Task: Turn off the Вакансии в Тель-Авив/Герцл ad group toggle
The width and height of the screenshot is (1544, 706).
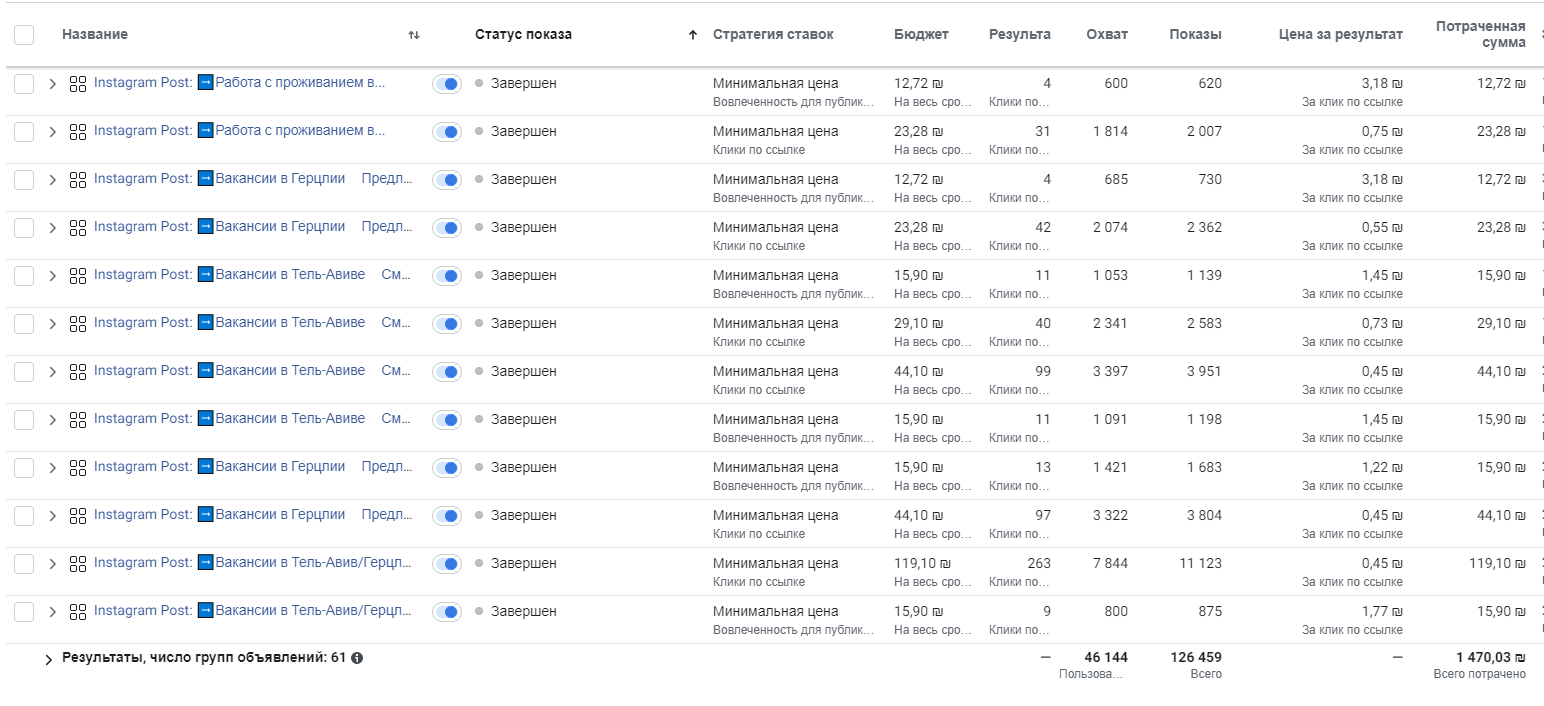Action: (x=446, y=563)
